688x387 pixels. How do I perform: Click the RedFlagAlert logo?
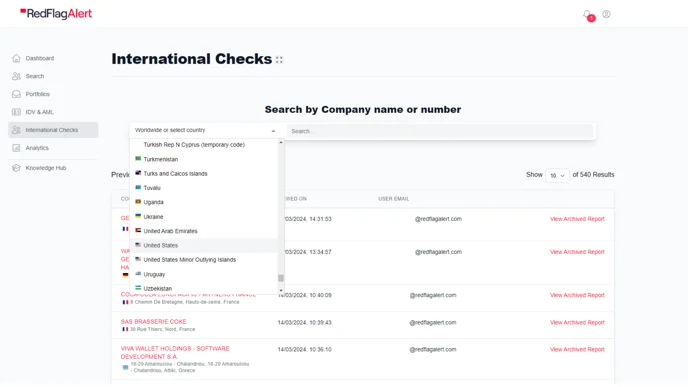coord(56,14)
